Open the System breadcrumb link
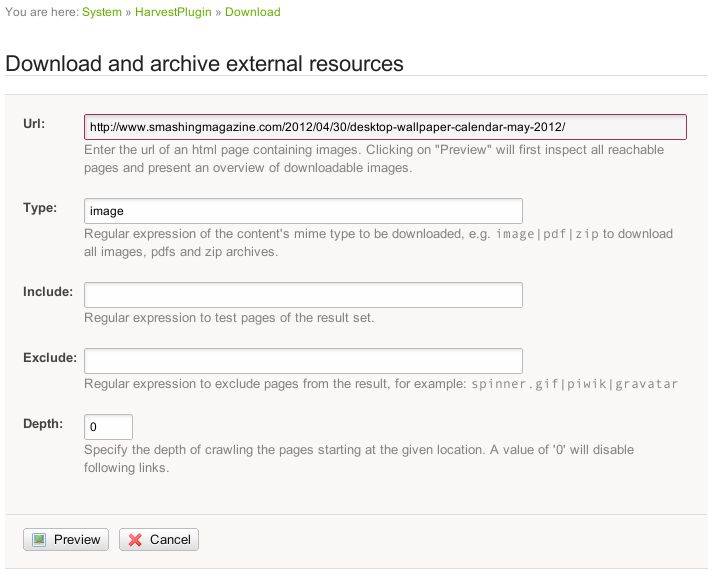The image size is (726, 582). pyautogui.click(x=102, y=12)
